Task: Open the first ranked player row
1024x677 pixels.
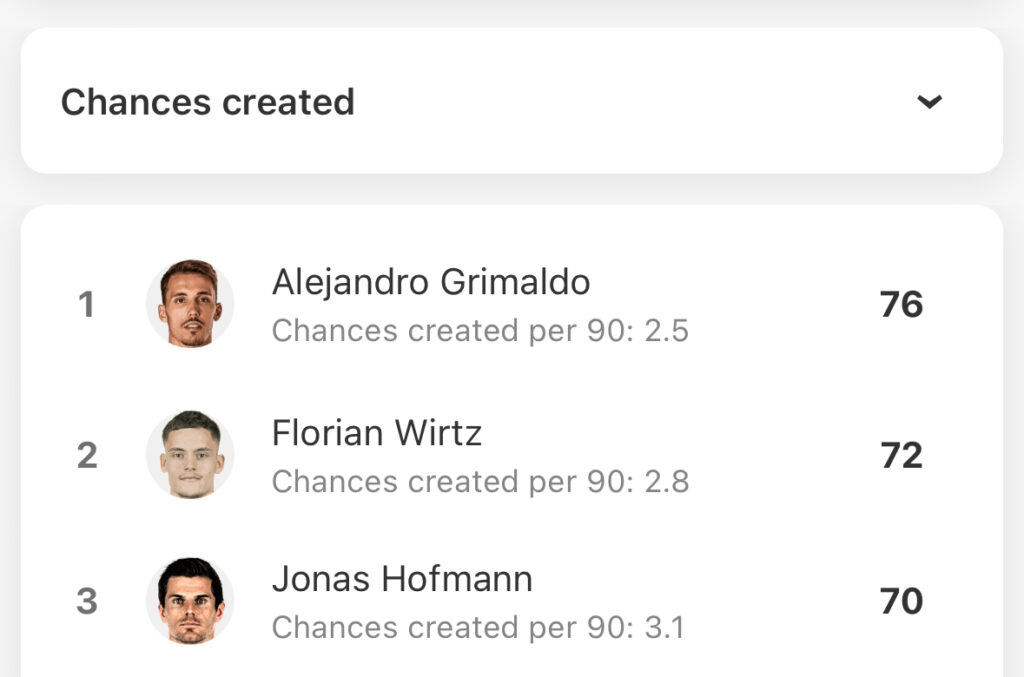Action: 512,304
